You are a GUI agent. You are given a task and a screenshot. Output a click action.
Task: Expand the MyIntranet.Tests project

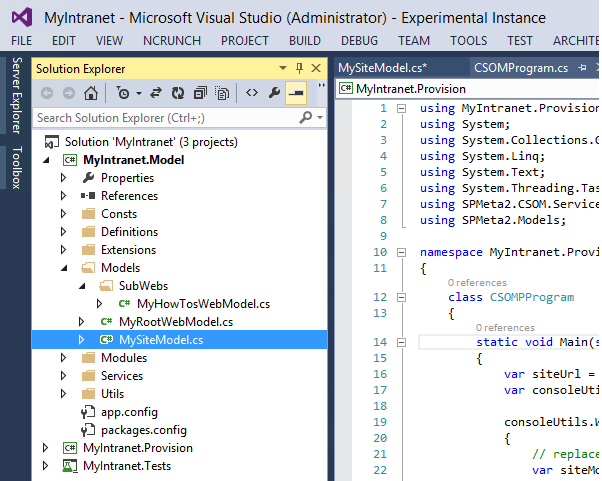[46, 466]
